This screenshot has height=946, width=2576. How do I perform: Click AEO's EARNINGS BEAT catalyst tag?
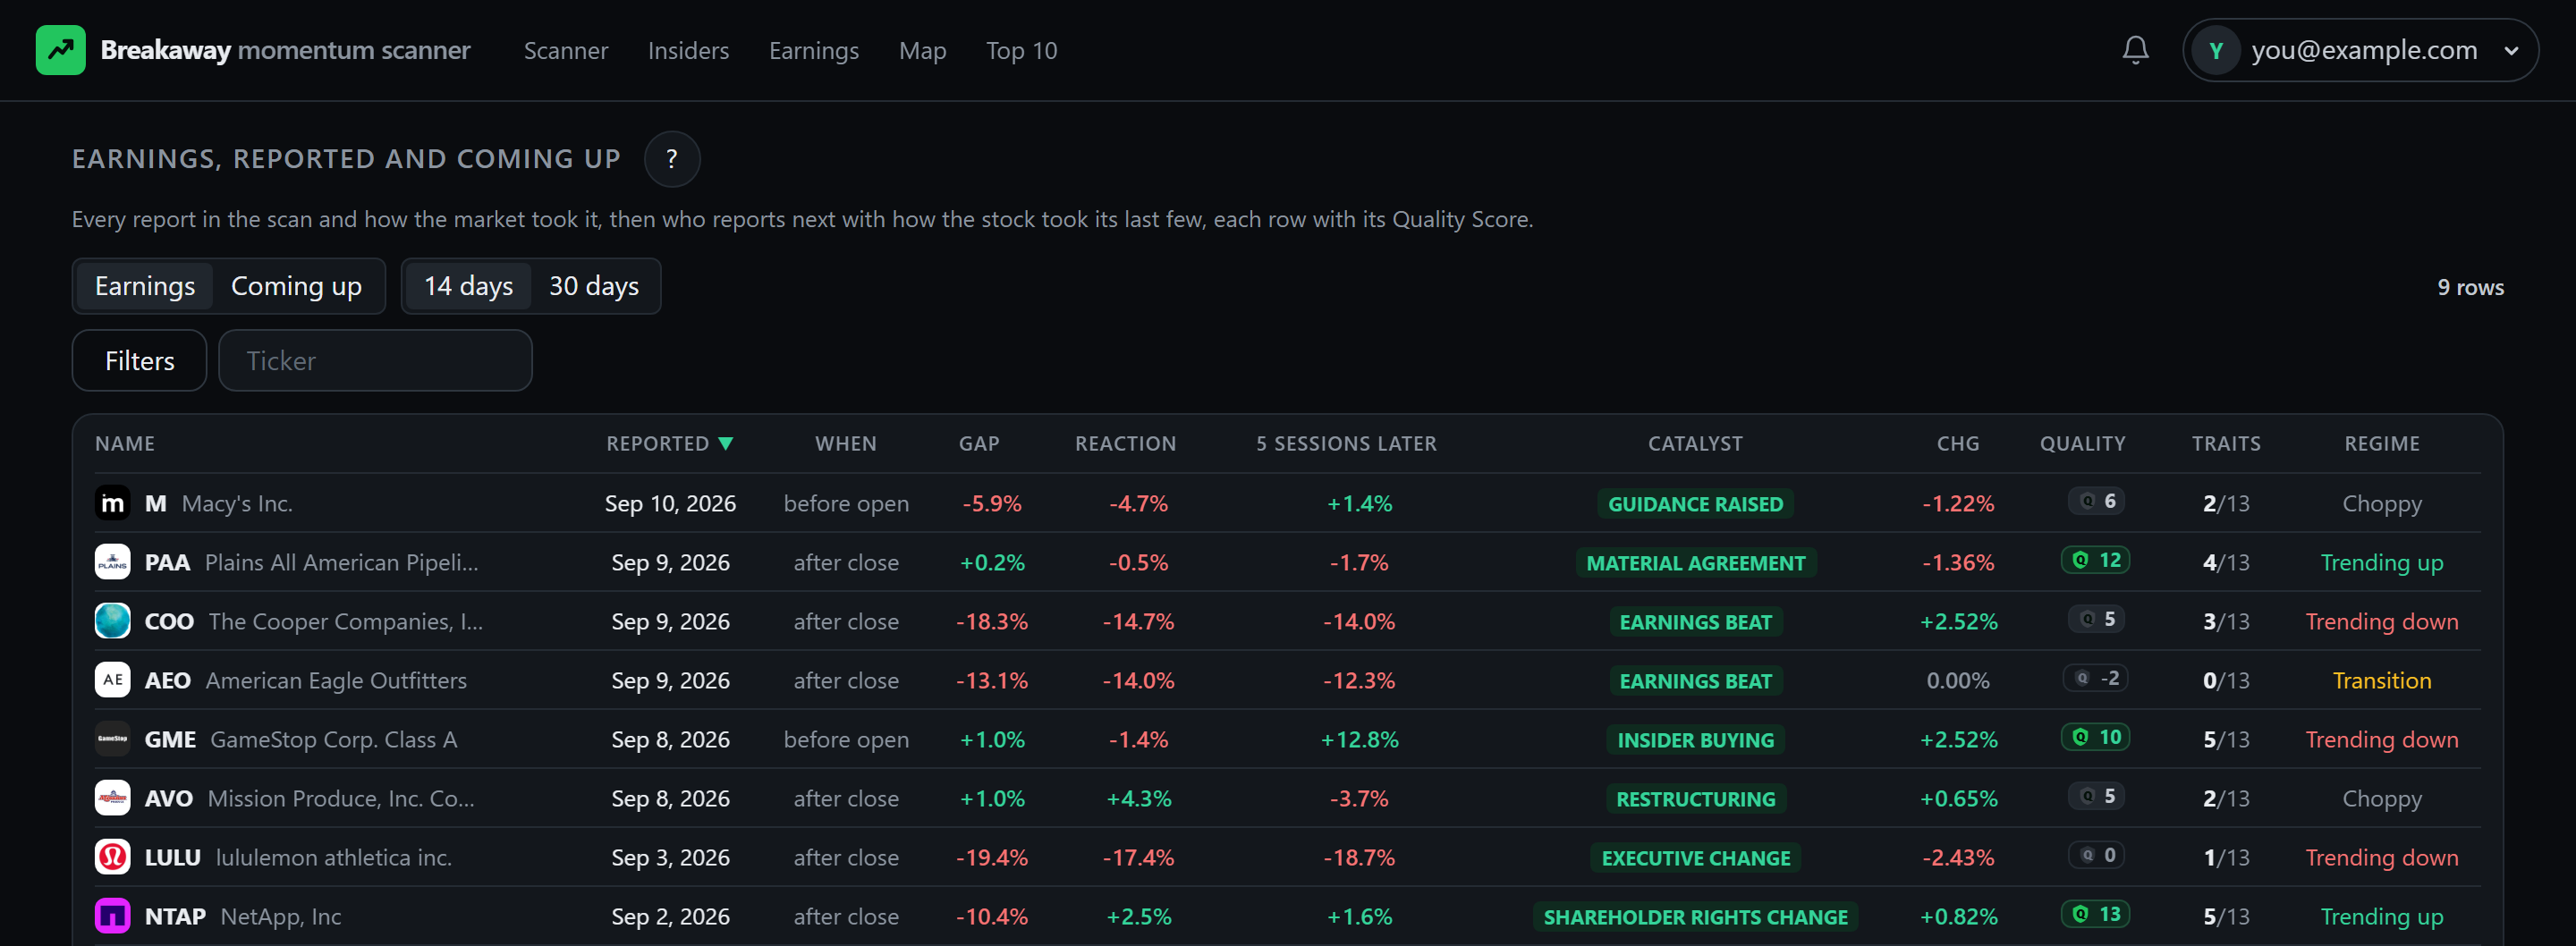[x=1695, y=681]
